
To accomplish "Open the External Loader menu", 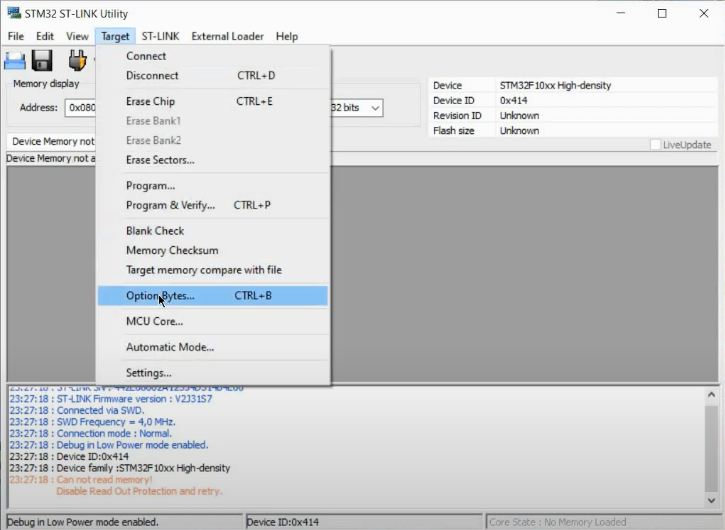I will pyautogui.click(x=227, y=36).
